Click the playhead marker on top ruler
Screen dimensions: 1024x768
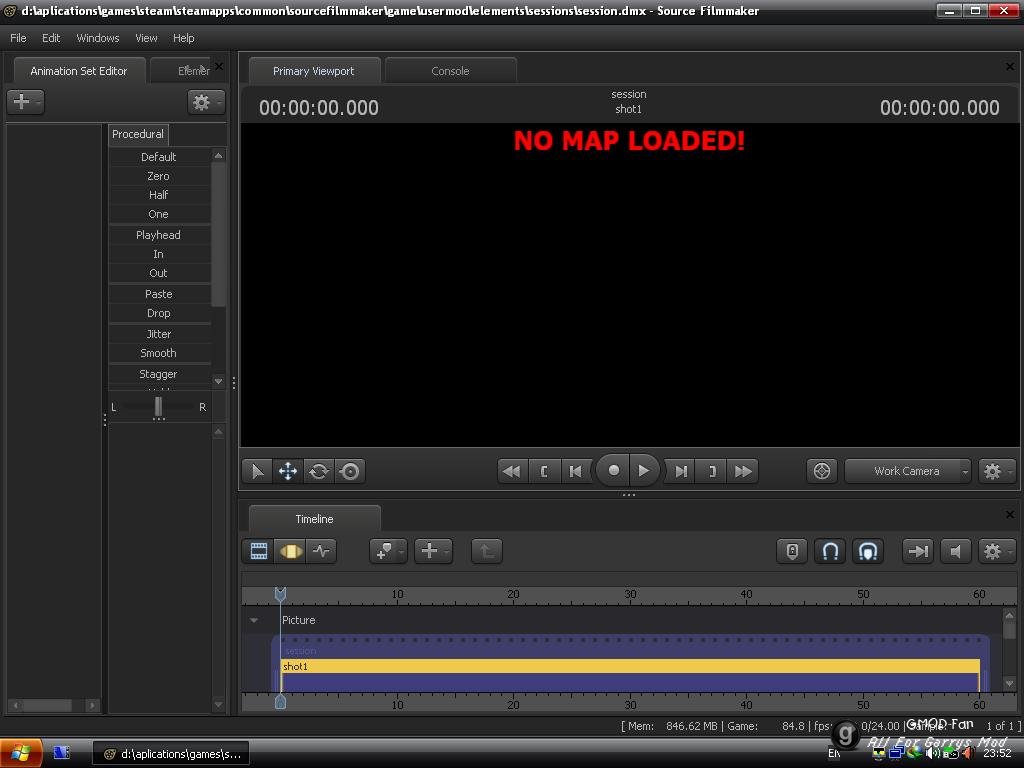280,594
